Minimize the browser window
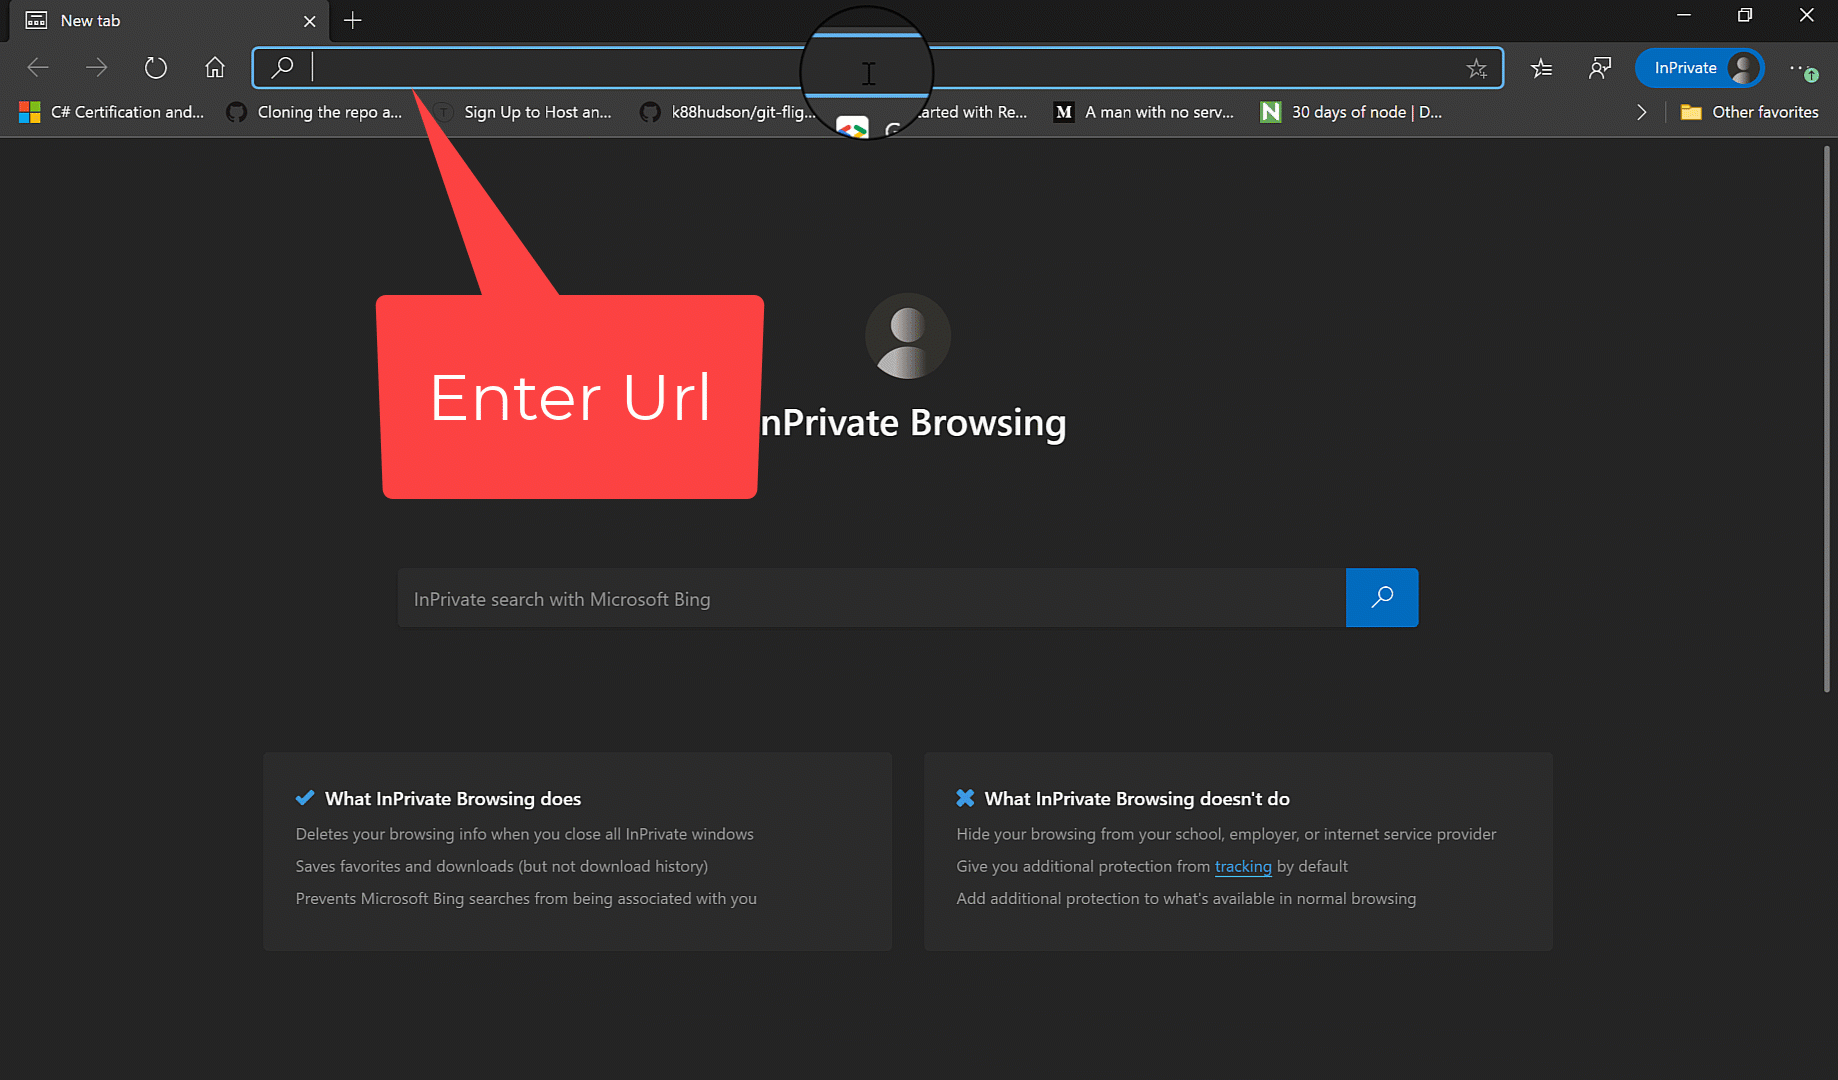This screenshot has height=1080, width=1838. [1684, 15]
